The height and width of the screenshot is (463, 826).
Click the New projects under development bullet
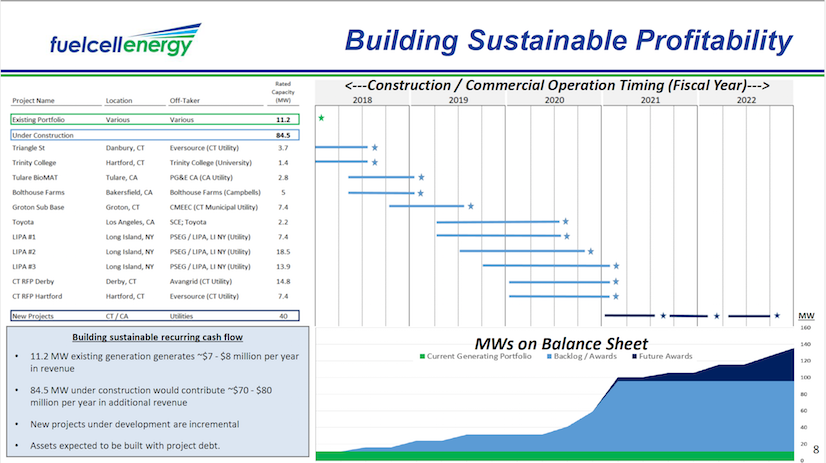(134, 424)
